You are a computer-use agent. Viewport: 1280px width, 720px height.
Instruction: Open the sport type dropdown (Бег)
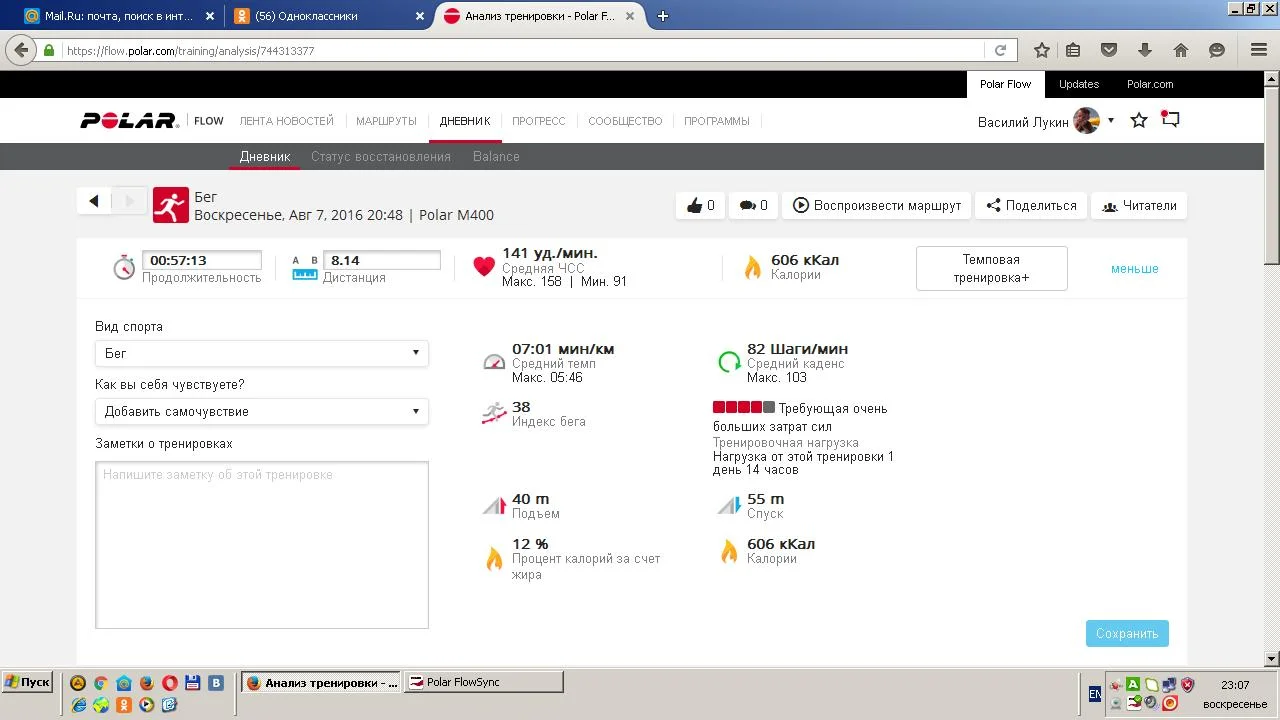262,353
